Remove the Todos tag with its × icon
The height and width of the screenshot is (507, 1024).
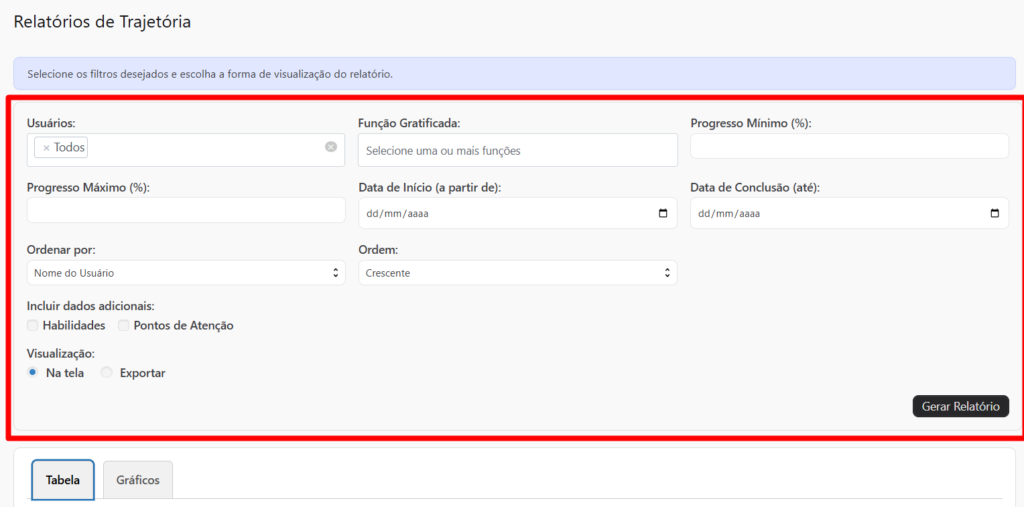[x=46, y=148]
